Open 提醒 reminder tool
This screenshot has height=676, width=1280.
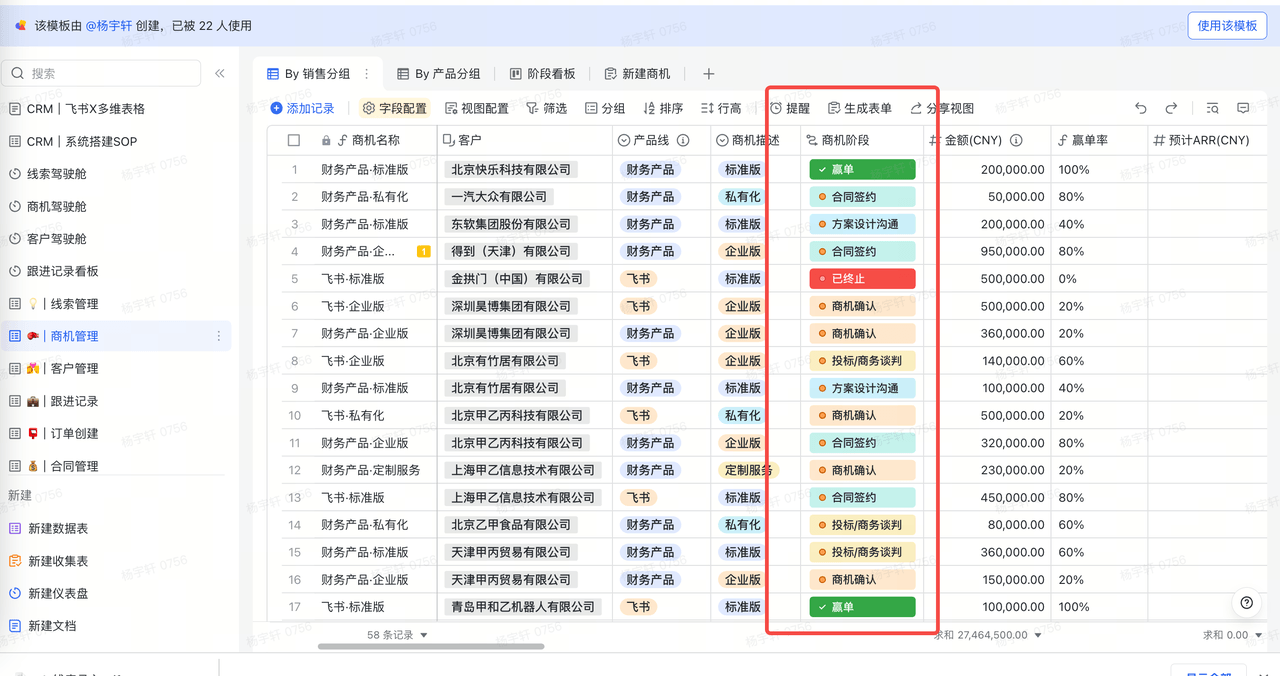coord(789,108)
